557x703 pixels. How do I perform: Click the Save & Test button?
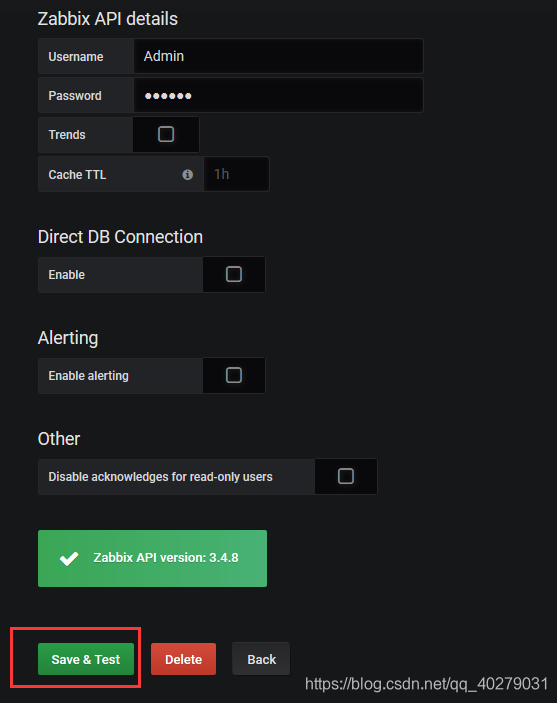coord(86,659)
